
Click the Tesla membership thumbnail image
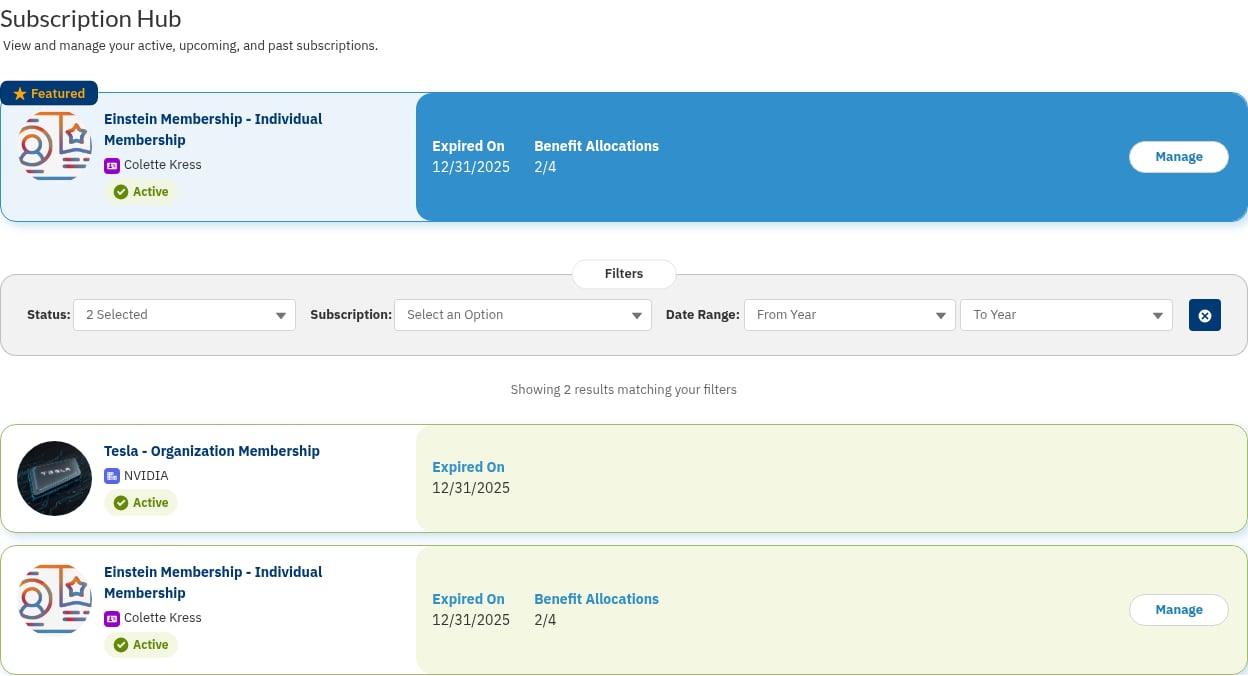[54, 478]
